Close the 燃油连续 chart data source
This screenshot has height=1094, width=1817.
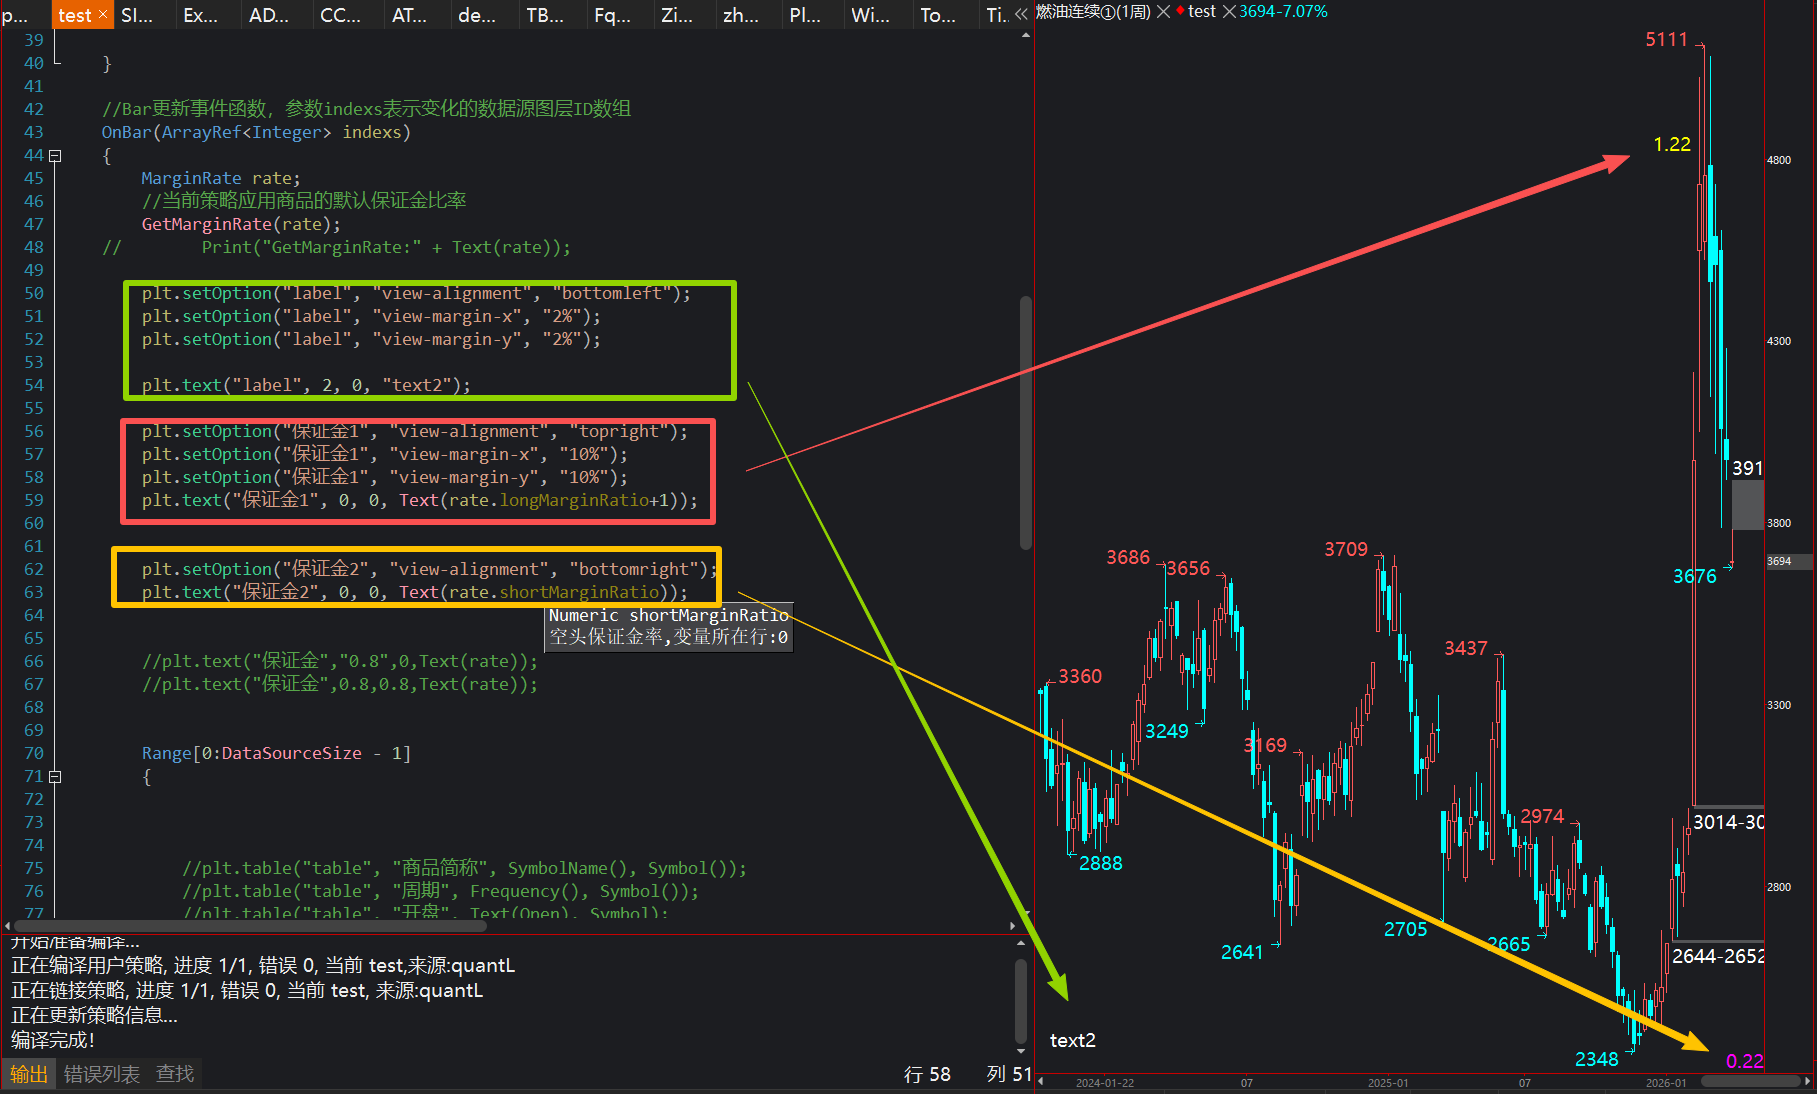coord(1163,12)
